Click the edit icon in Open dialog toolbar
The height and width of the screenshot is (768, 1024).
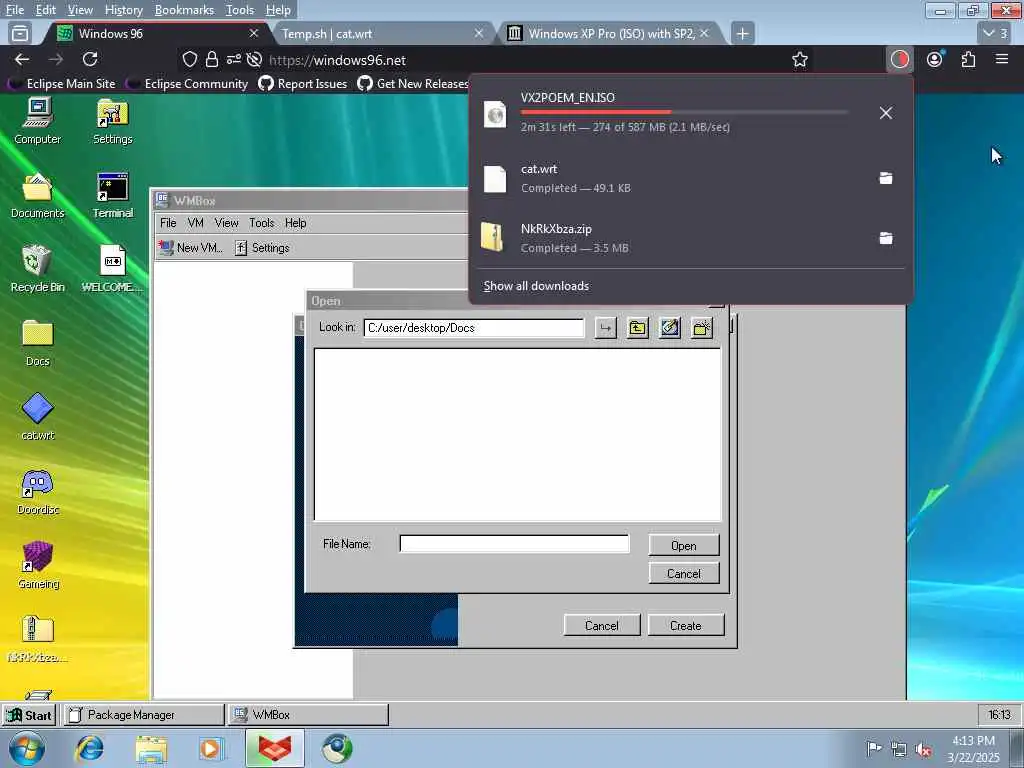point(669,328)
